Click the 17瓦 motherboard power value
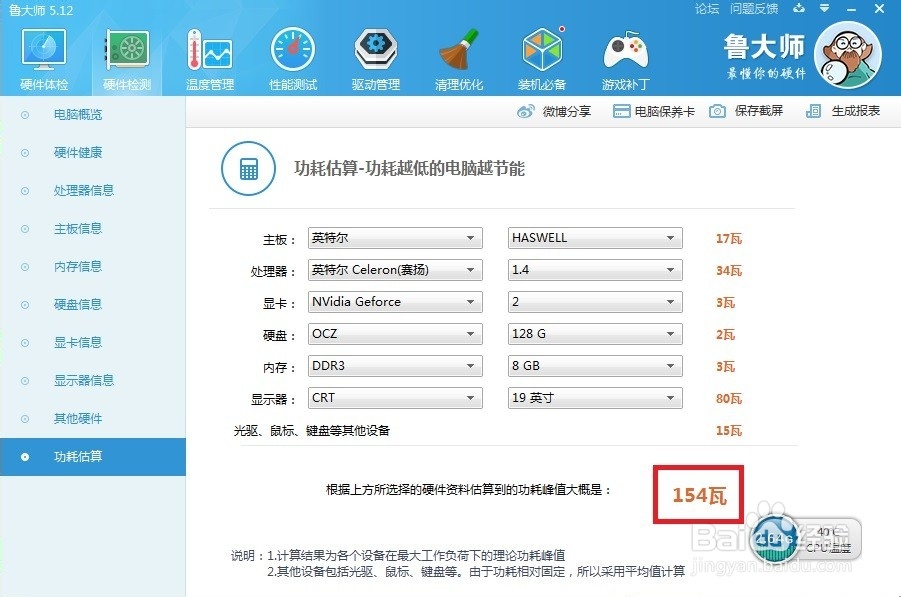The image size is (901, 597). click(729, 238)
